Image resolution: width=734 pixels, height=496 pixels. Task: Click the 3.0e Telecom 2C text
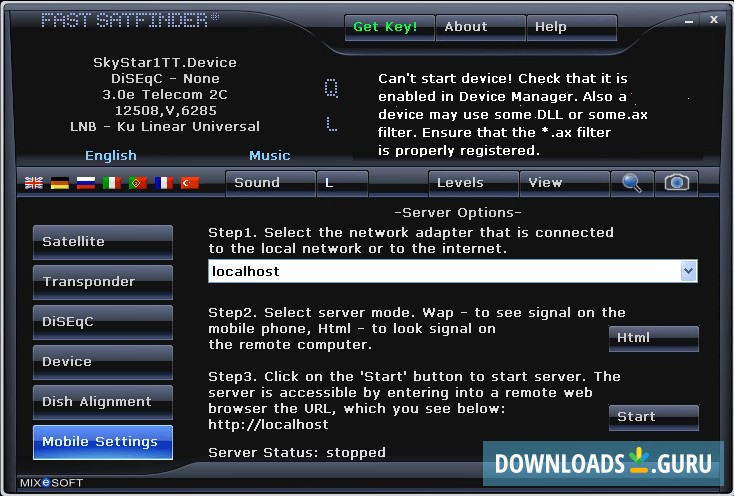pos(165,95)
